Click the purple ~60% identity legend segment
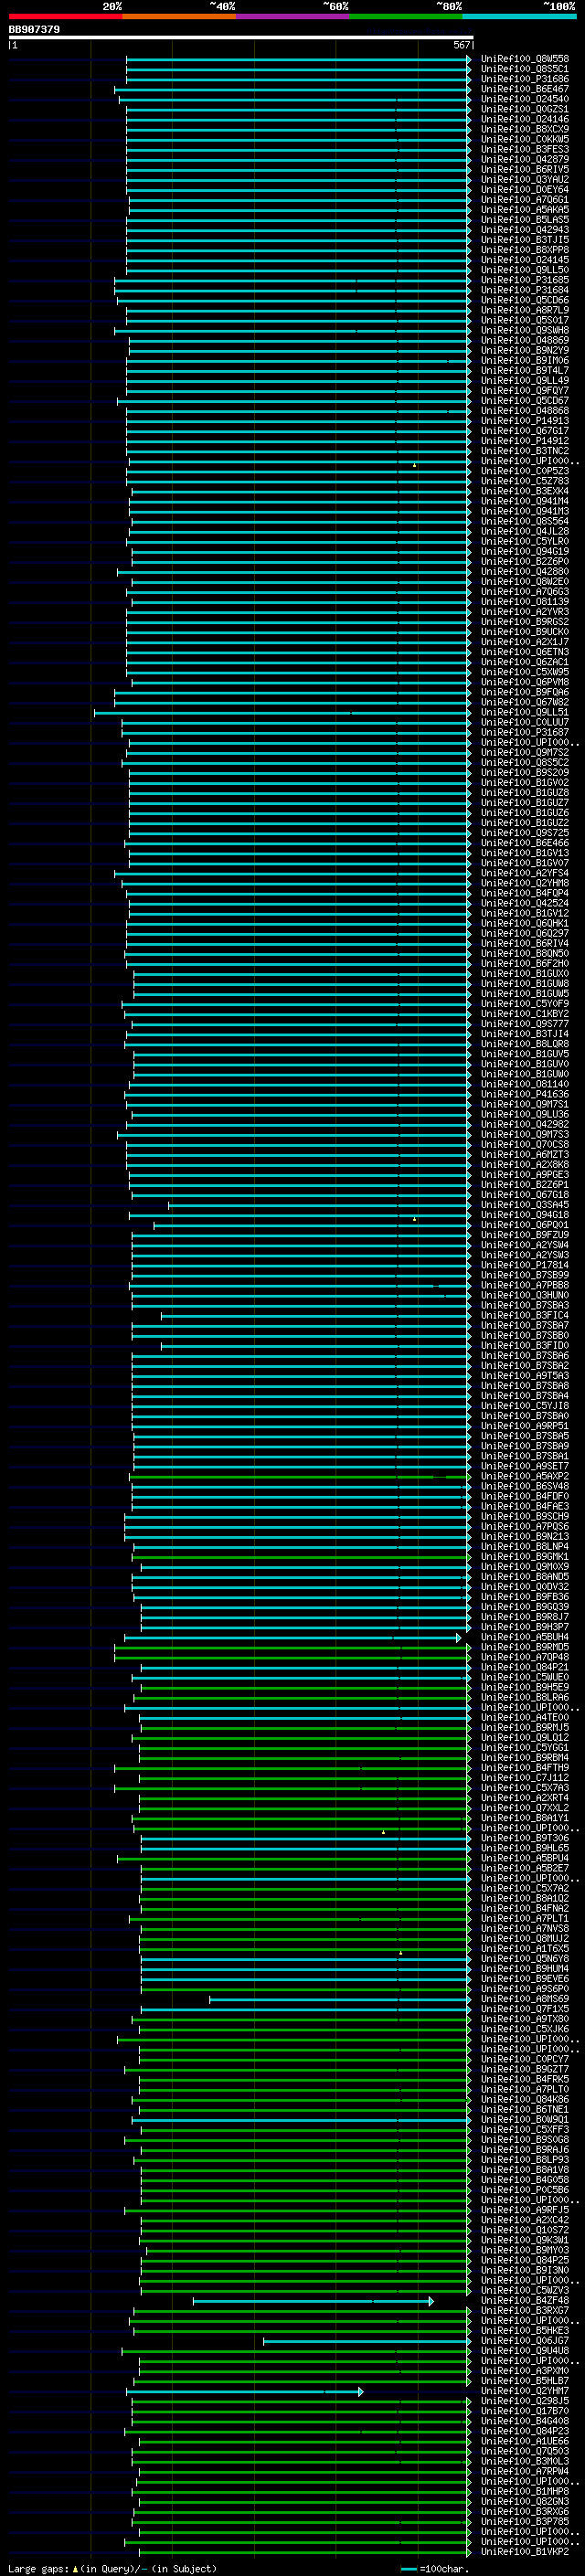 [x=292, y=16]
